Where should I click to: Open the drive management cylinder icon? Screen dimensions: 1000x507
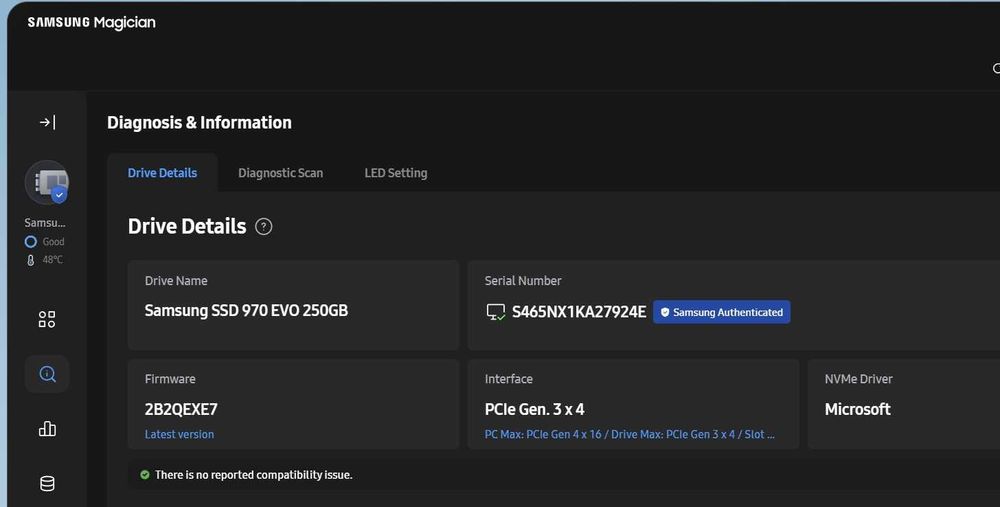[47, 483]
